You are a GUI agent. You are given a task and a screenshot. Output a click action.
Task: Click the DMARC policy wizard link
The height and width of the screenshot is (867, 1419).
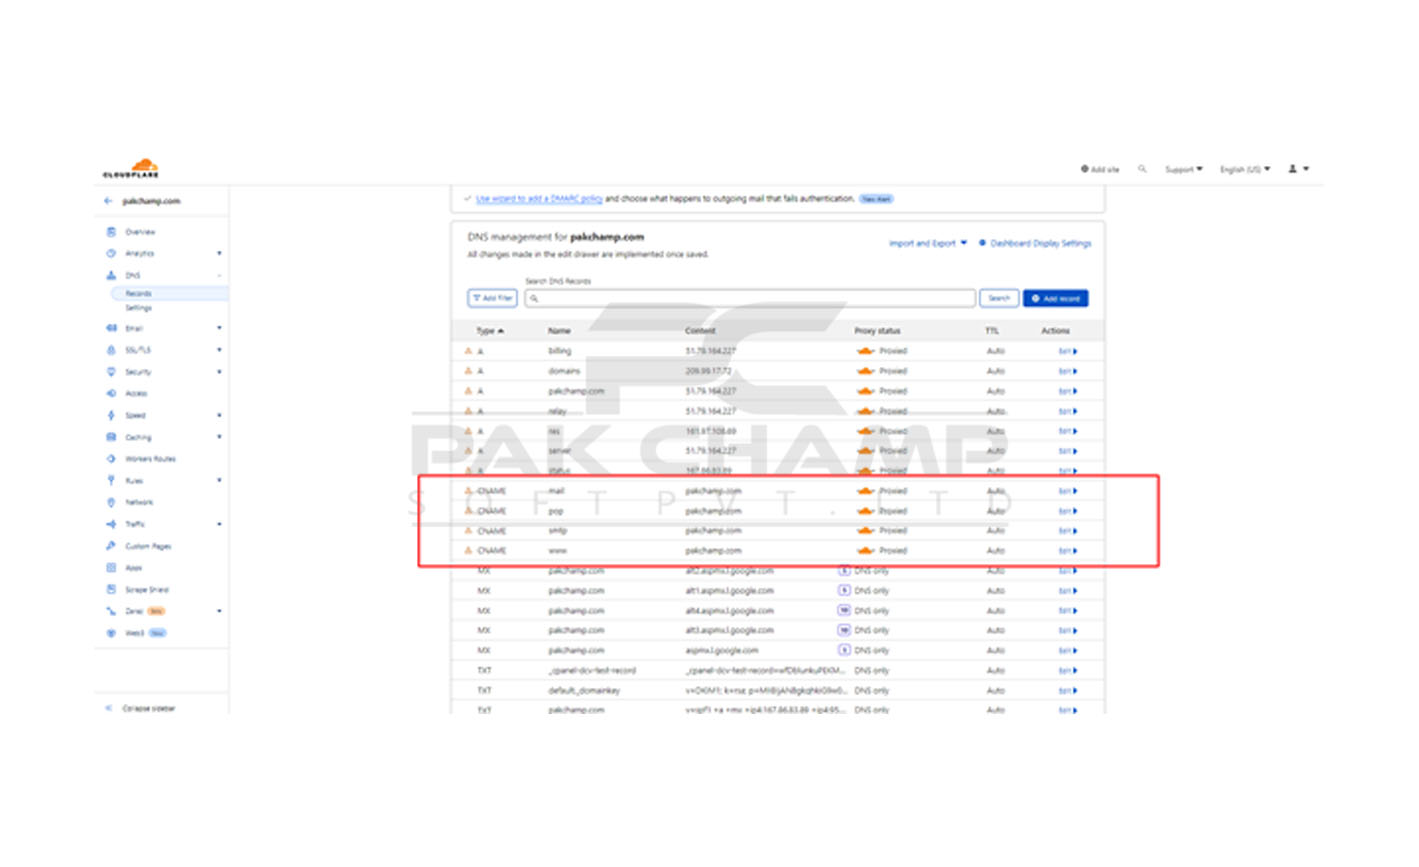point(539,199)
